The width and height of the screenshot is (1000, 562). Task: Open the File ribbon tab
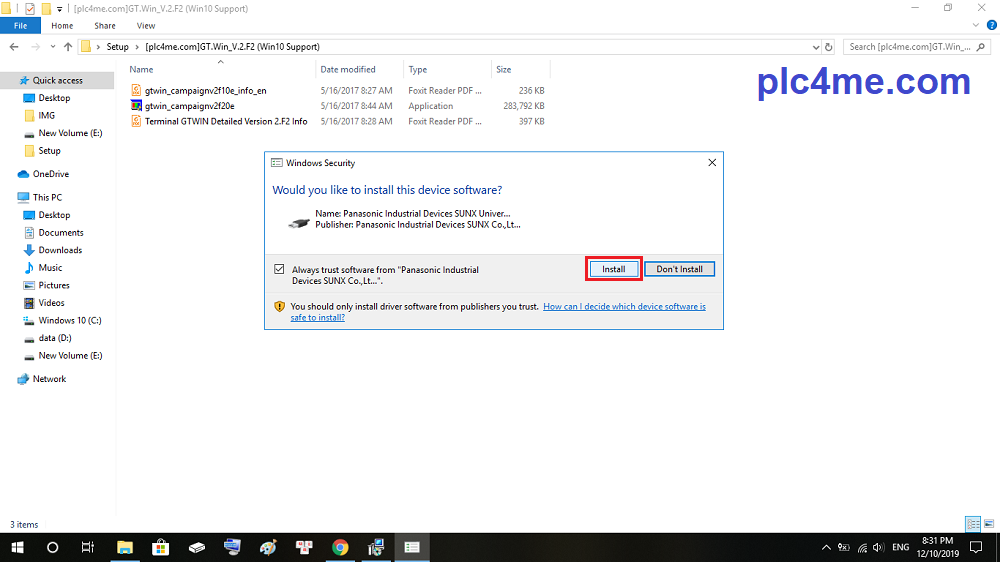pos(20,26)
